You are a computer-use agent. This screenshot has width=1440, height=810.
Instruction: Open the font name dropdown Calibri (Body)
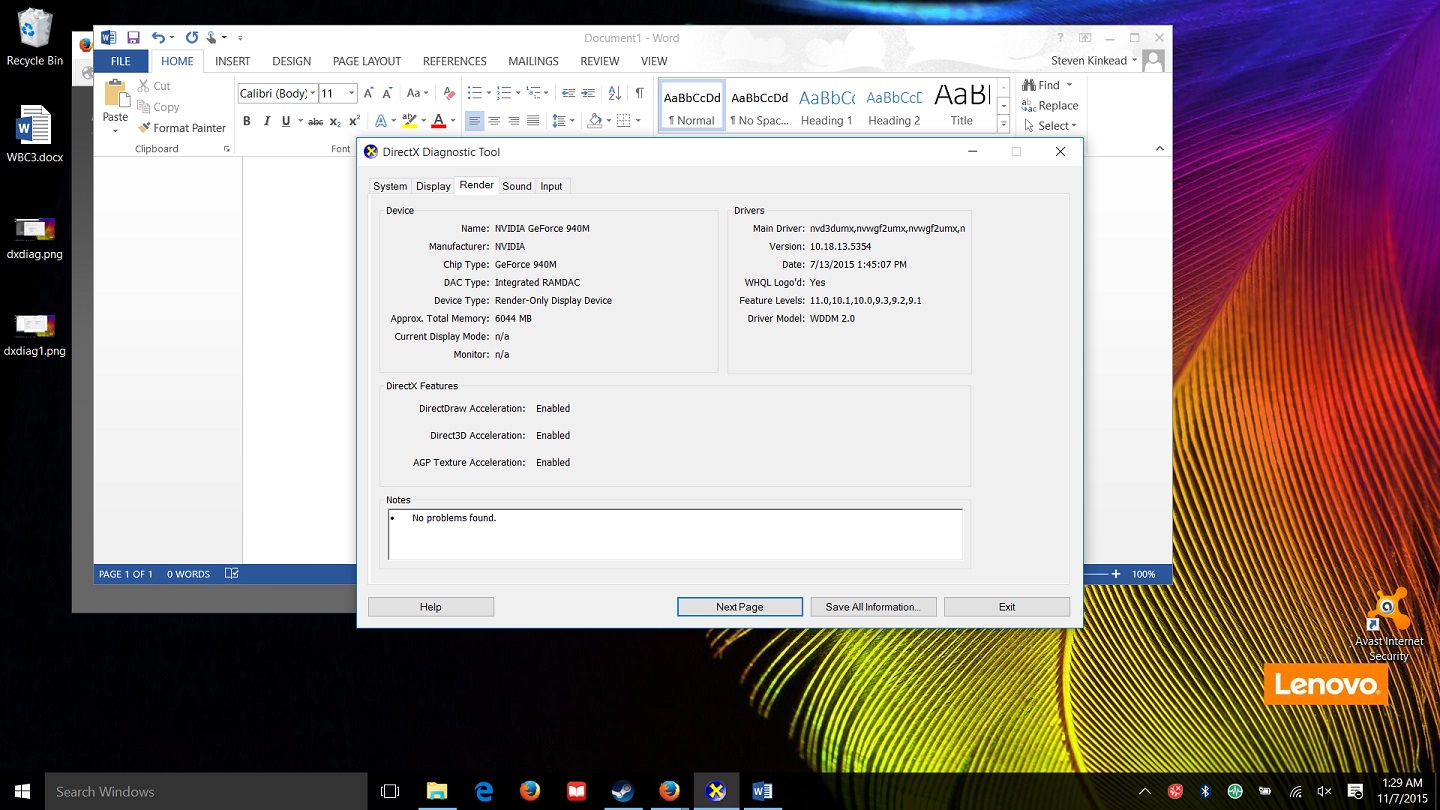pyautogui.click(x=313, y=93)
